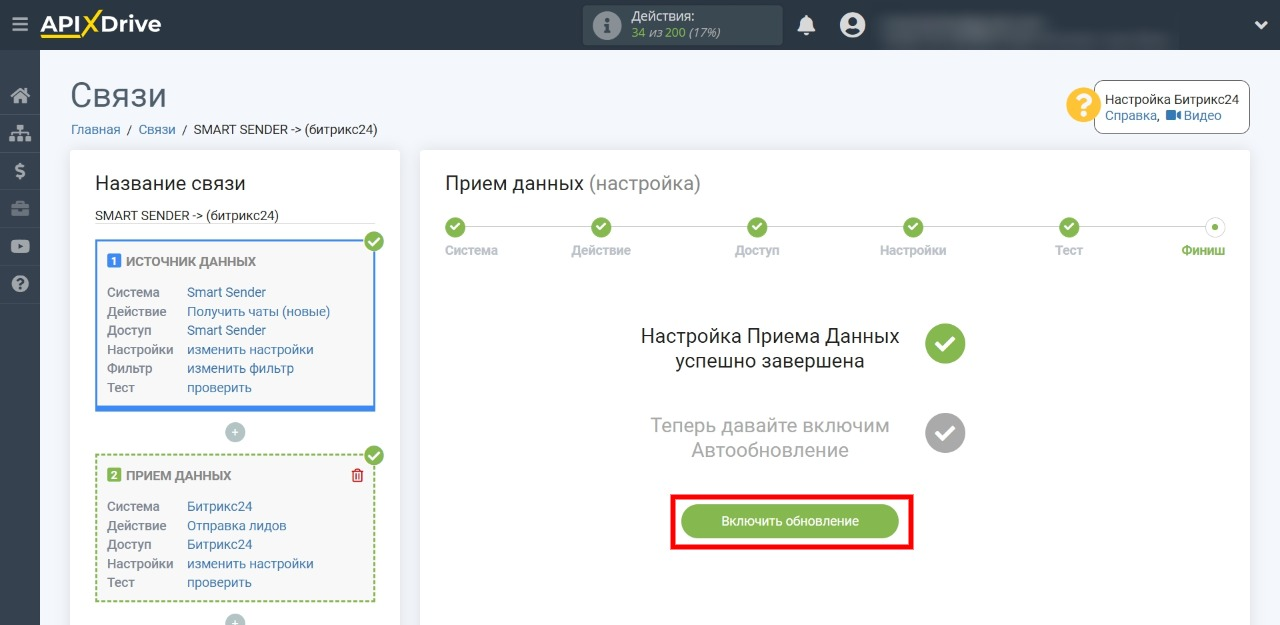Image resolution: width=1280 pixels, height=625 pixels.
Task: Go to Главная breadcrumb
Action: point(96,130)
